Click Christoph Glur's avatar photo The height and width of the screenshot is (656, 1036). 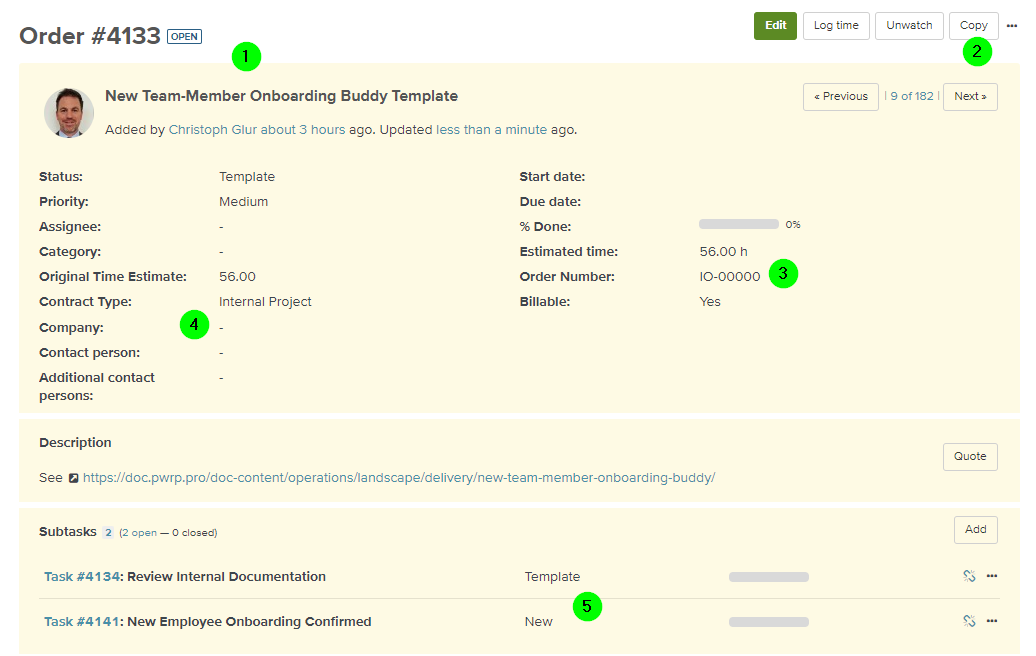(69, 113)
